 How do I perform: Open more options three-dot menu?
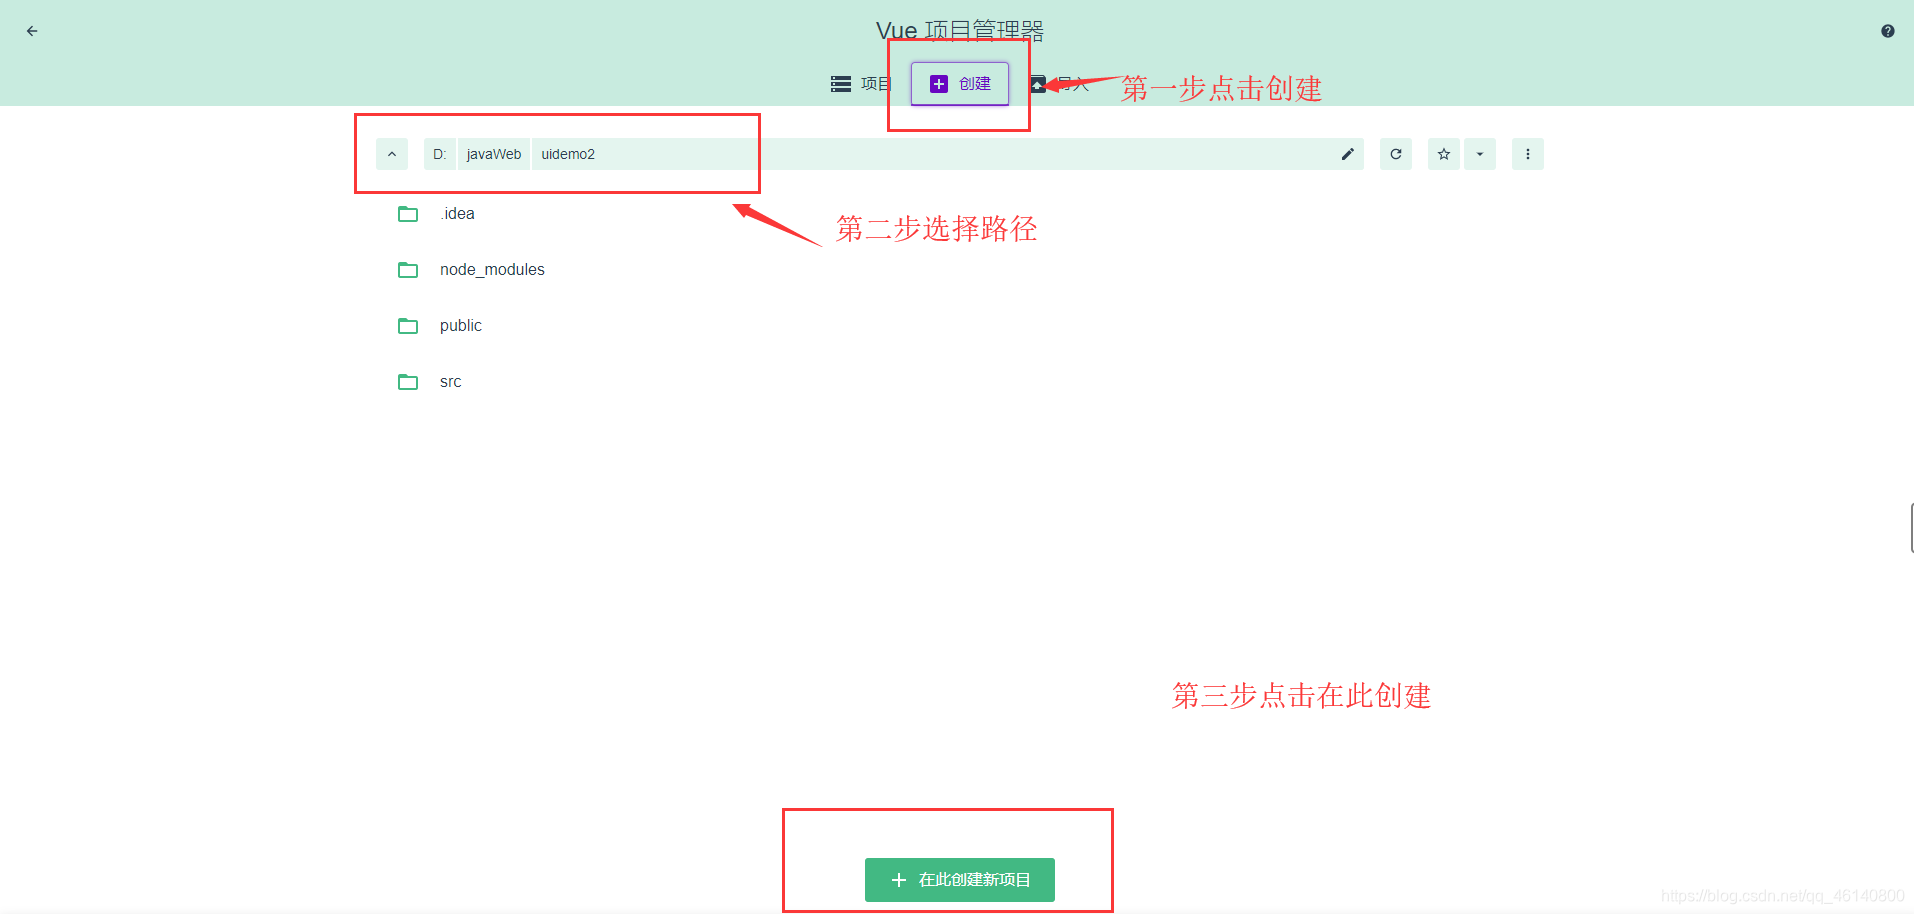coord(1528,154)
